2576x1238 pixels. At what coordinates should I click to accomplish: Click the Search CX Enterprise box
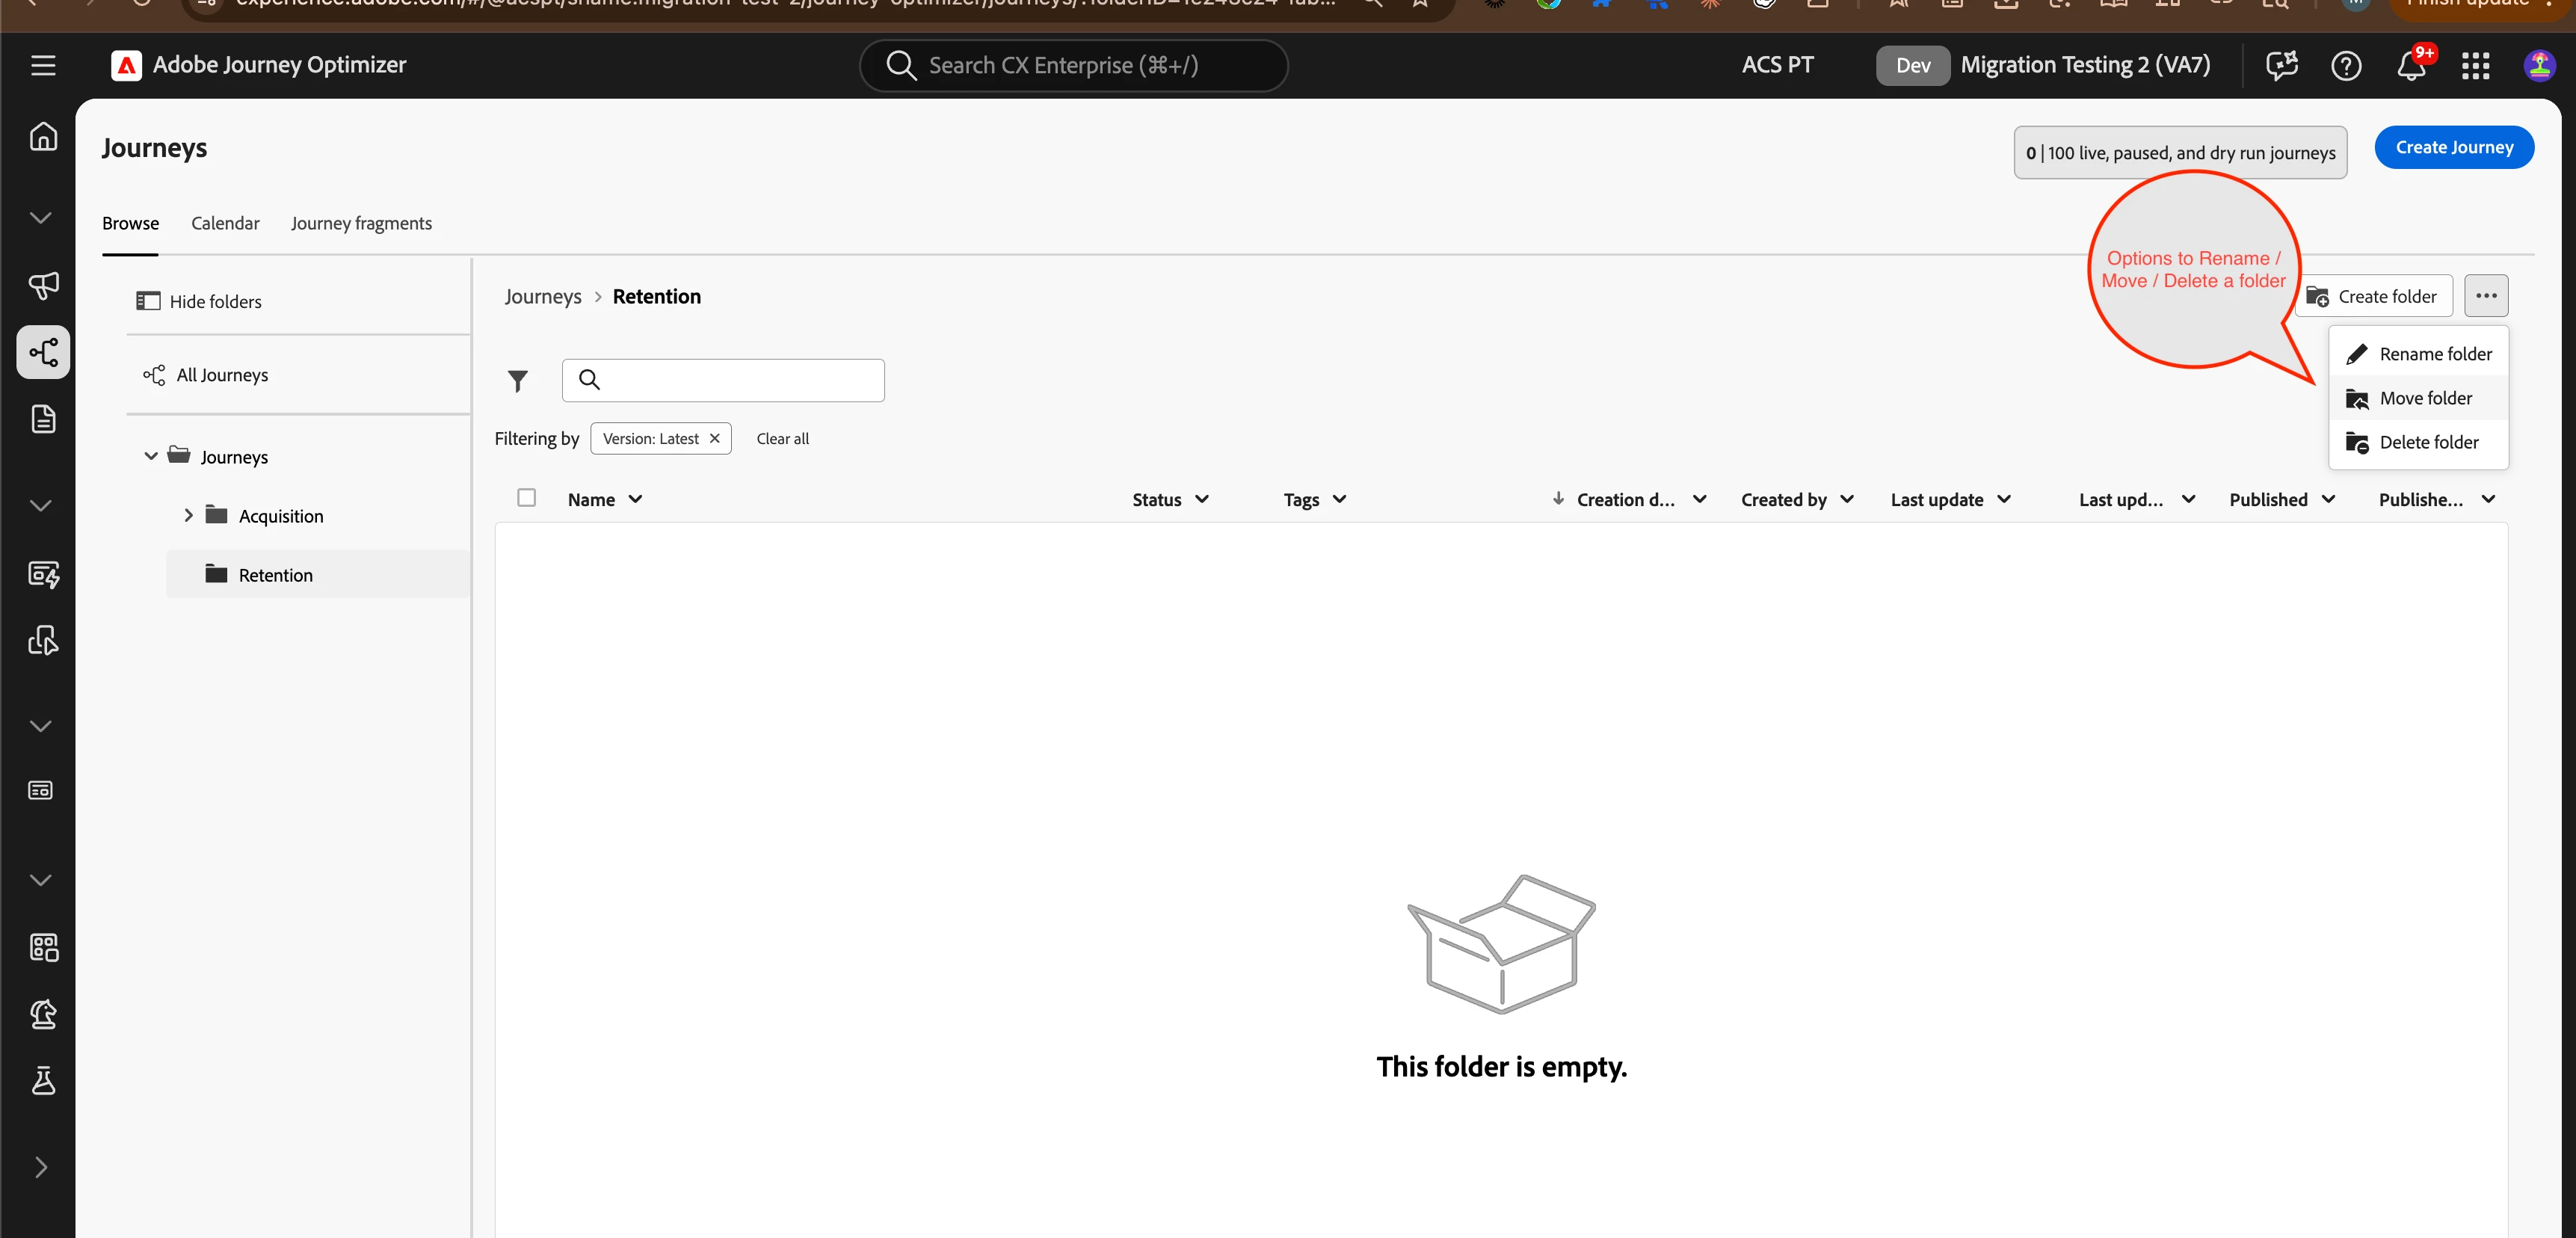pos(1073,65)
